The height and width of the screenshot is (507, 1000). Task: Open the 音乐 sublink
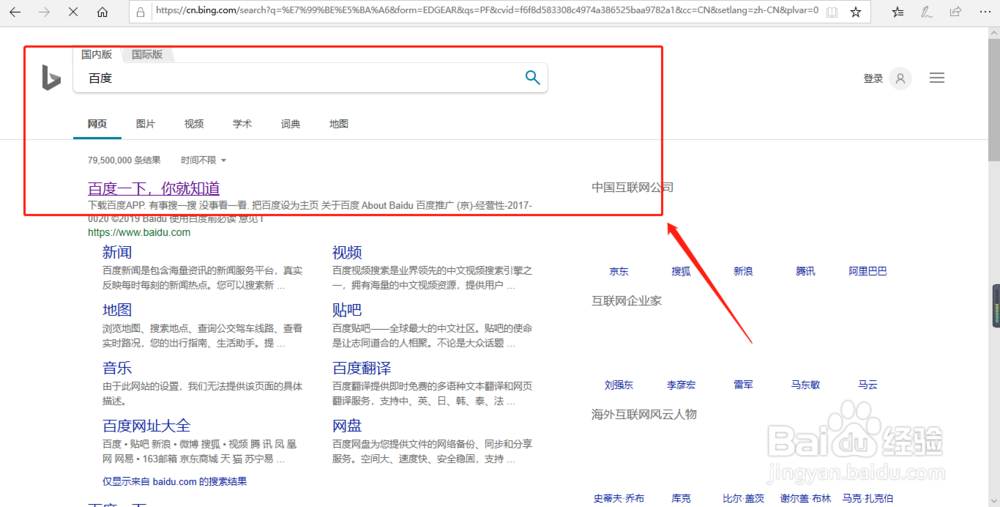coord(117,368)
